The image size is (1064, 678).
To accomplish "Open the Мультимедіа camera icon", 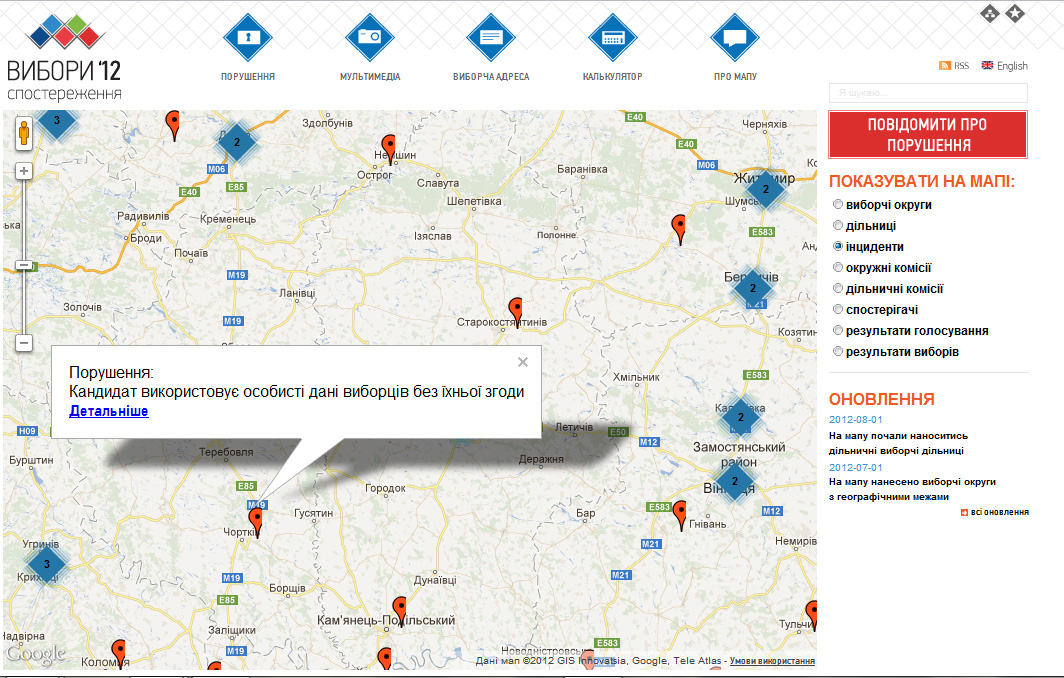I will [370, 37].
